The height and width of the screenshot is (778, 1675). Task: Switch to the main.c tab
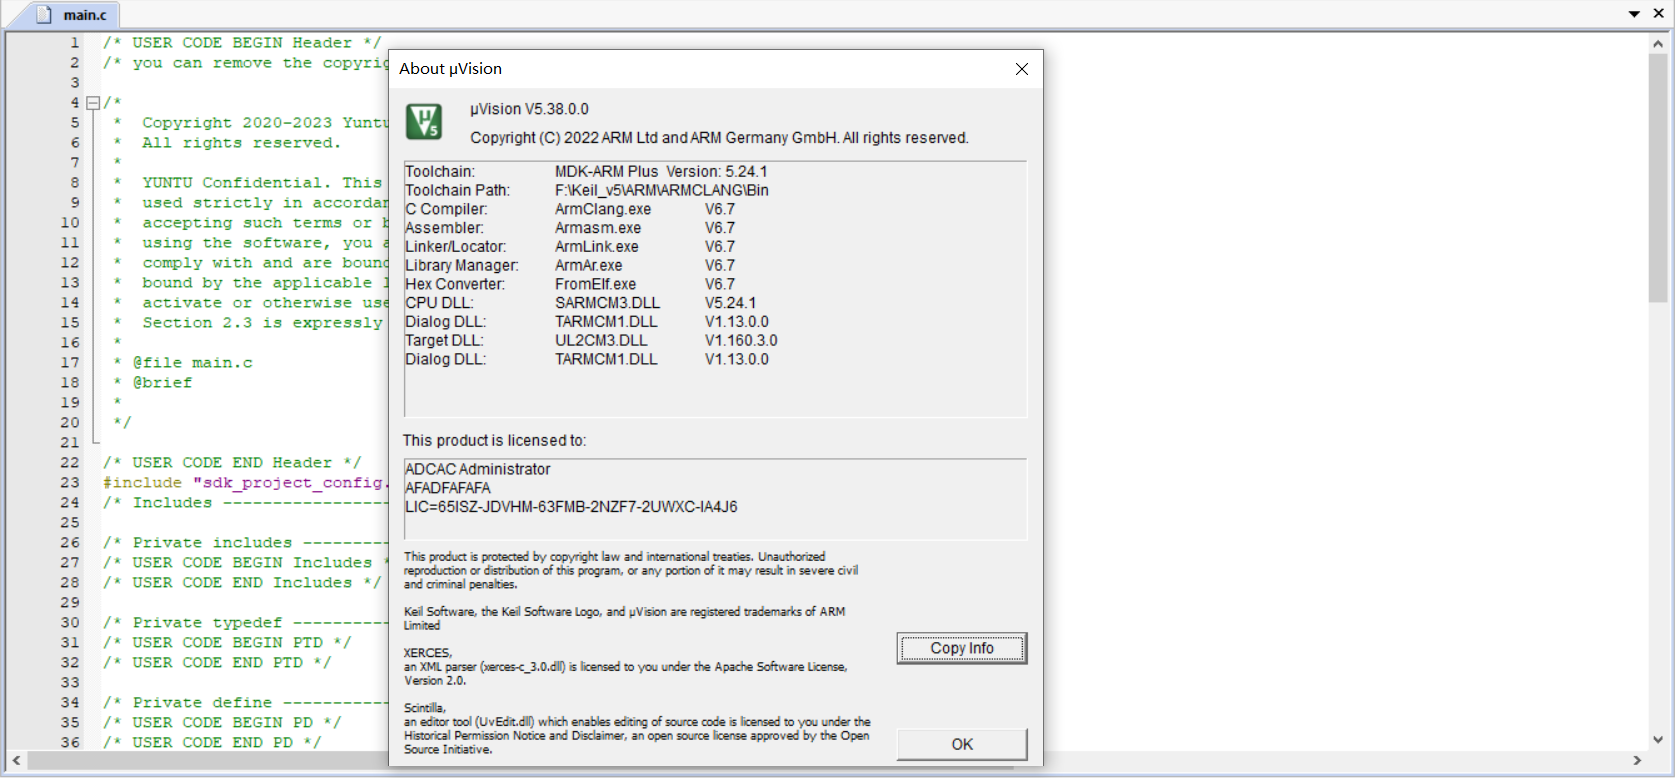click(84, 15)
